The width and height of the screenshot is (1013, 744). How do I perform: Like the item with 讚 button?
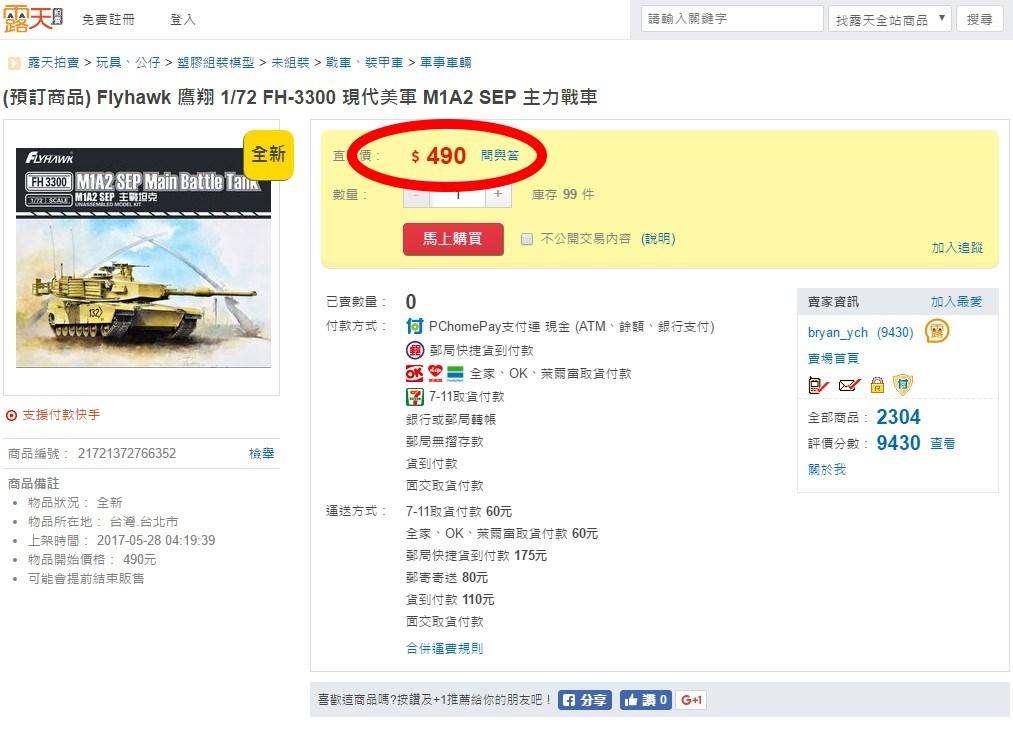coord(645,700)
